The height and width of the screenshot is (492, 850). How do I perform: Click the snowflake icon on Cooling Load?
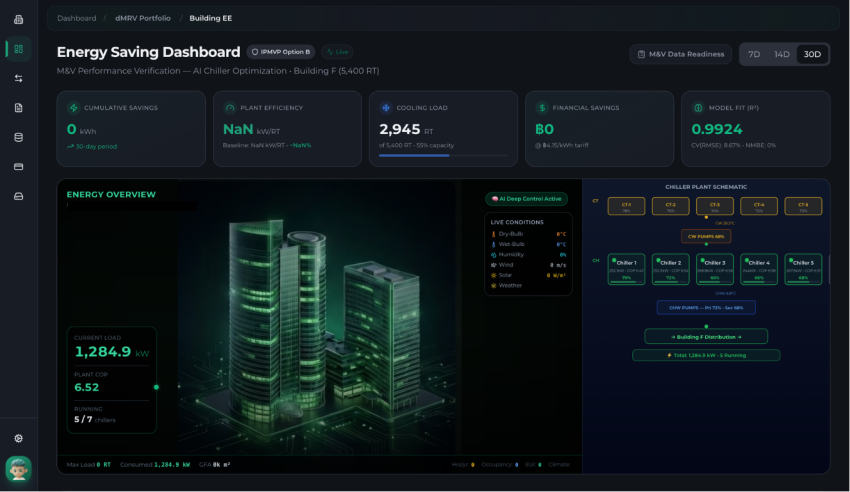pos(386,108)
